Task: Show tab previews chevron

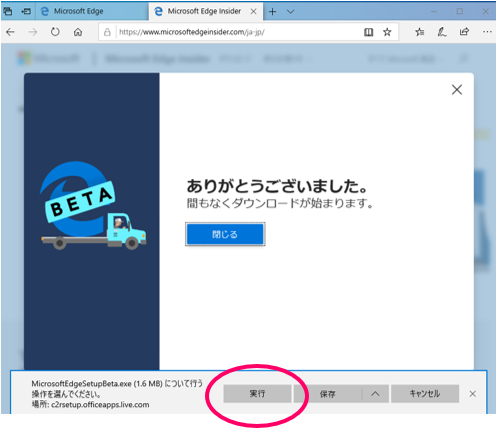Action: click(291, 12)
